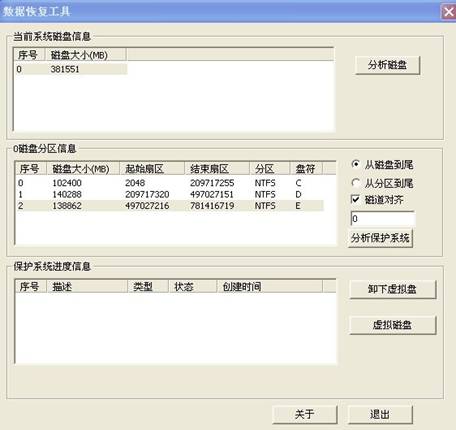Select partition C row with 102400 MB
The width and height of the screenshot is (456, 430).
click(x=169, y=183)
